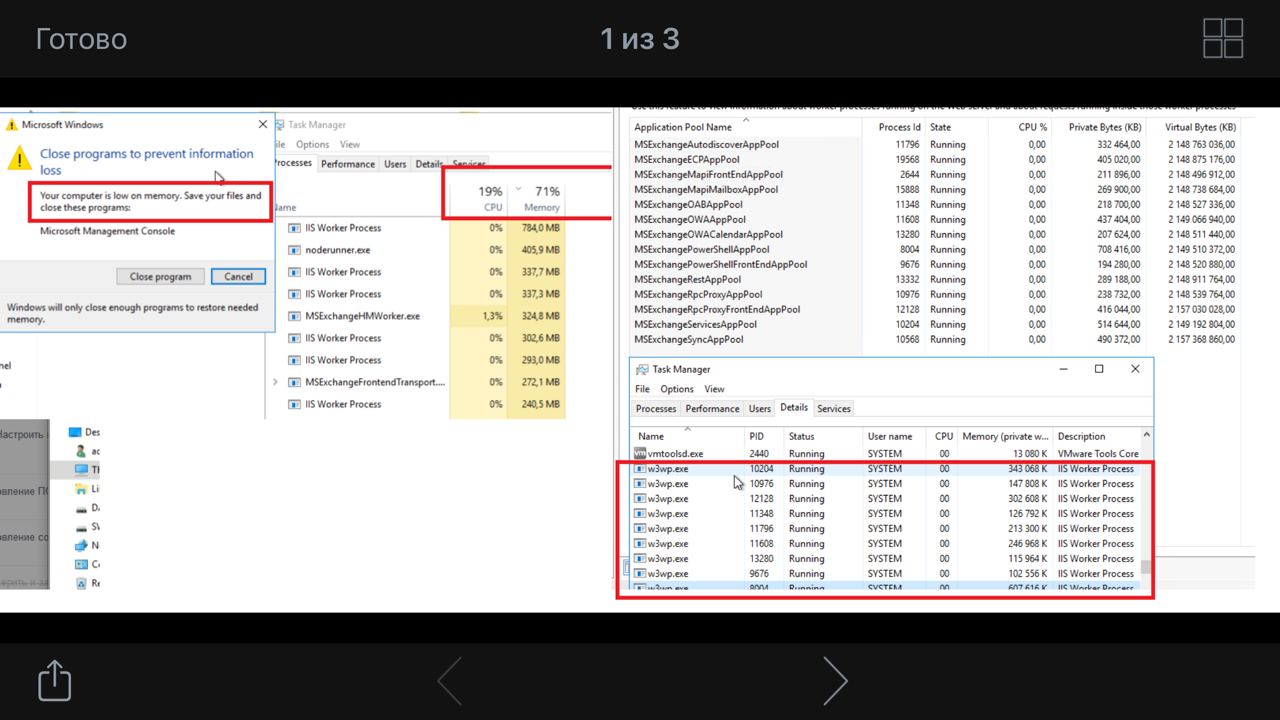Open Options menu in Task Manager showing Processes
This screenshot has height=720, width=1280.
[312, 144]
